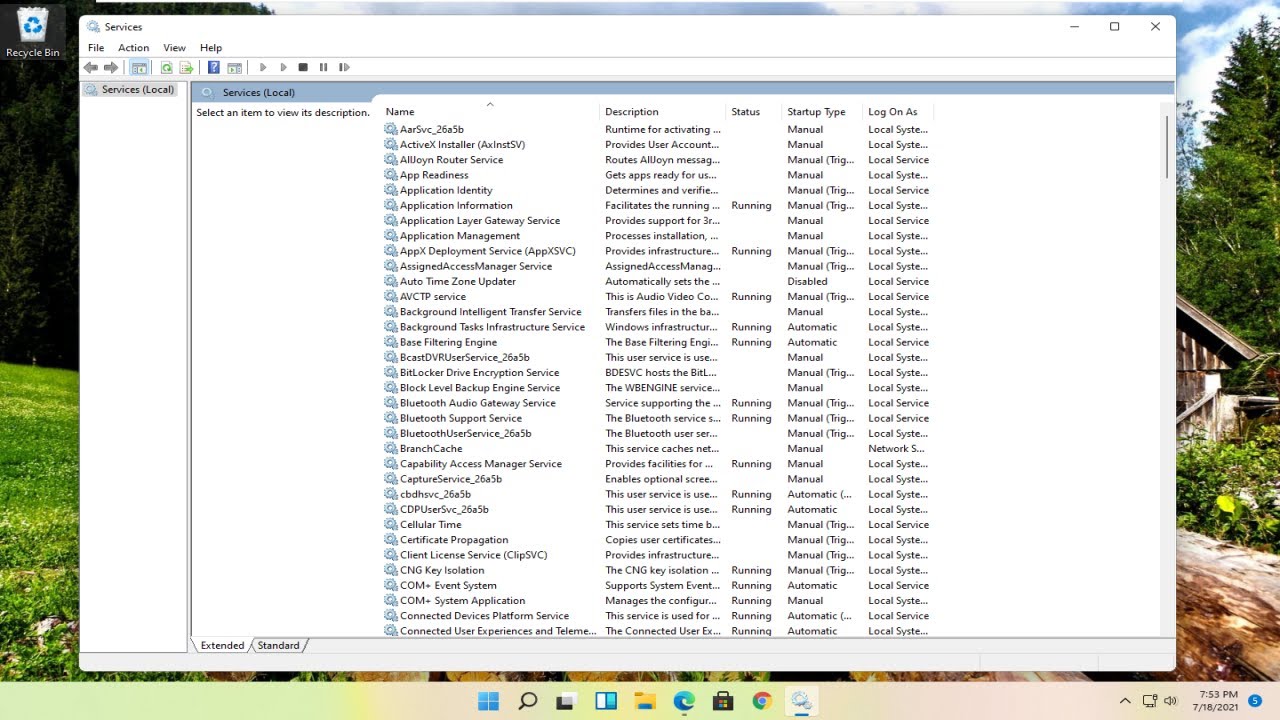Open File Explorer from the taskbar
Image resolution: width=1280 pixels, height=720 pixels.
coord(645,701)
